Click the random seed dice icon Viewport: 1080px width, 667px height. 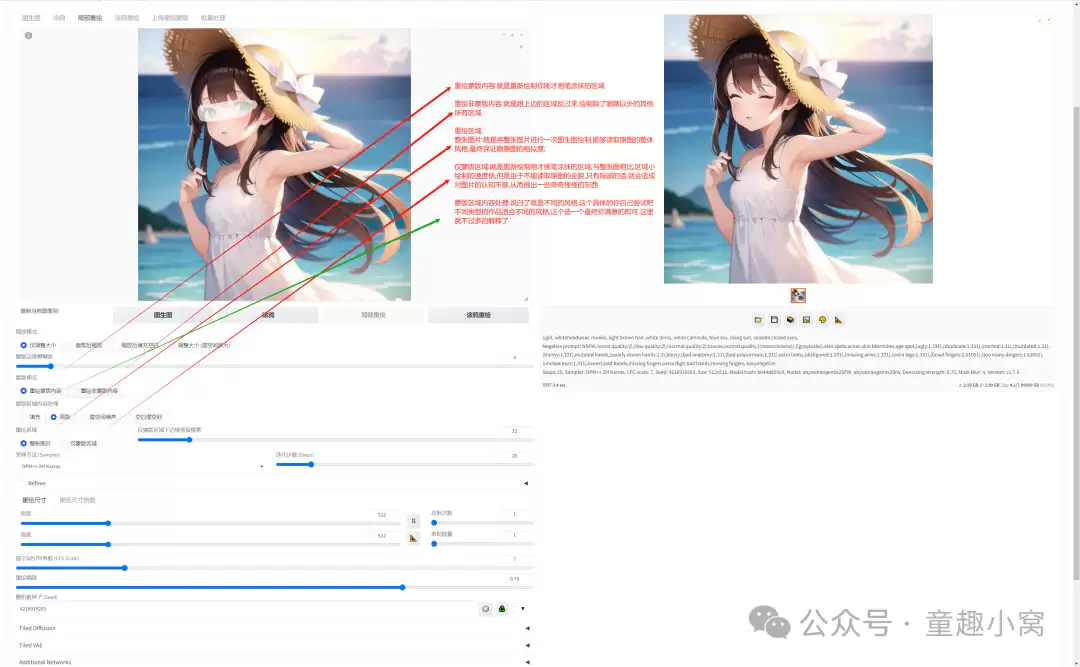(x=486, y=609)
